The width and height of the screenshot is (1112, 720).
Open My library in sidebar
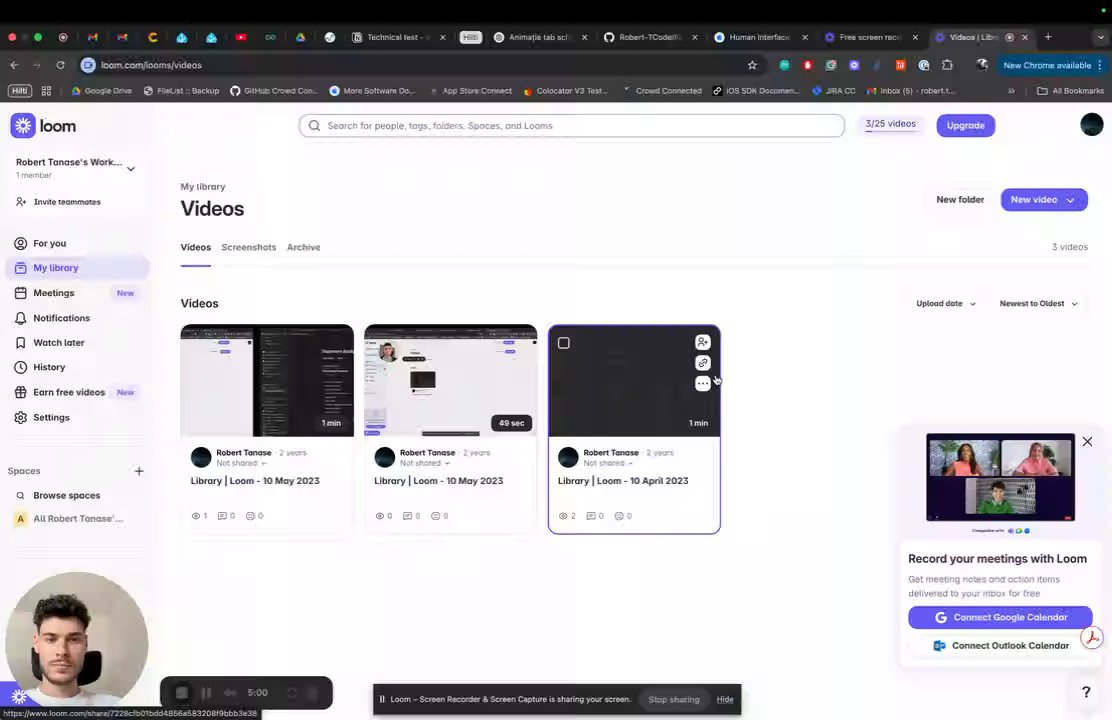(77, 267)
